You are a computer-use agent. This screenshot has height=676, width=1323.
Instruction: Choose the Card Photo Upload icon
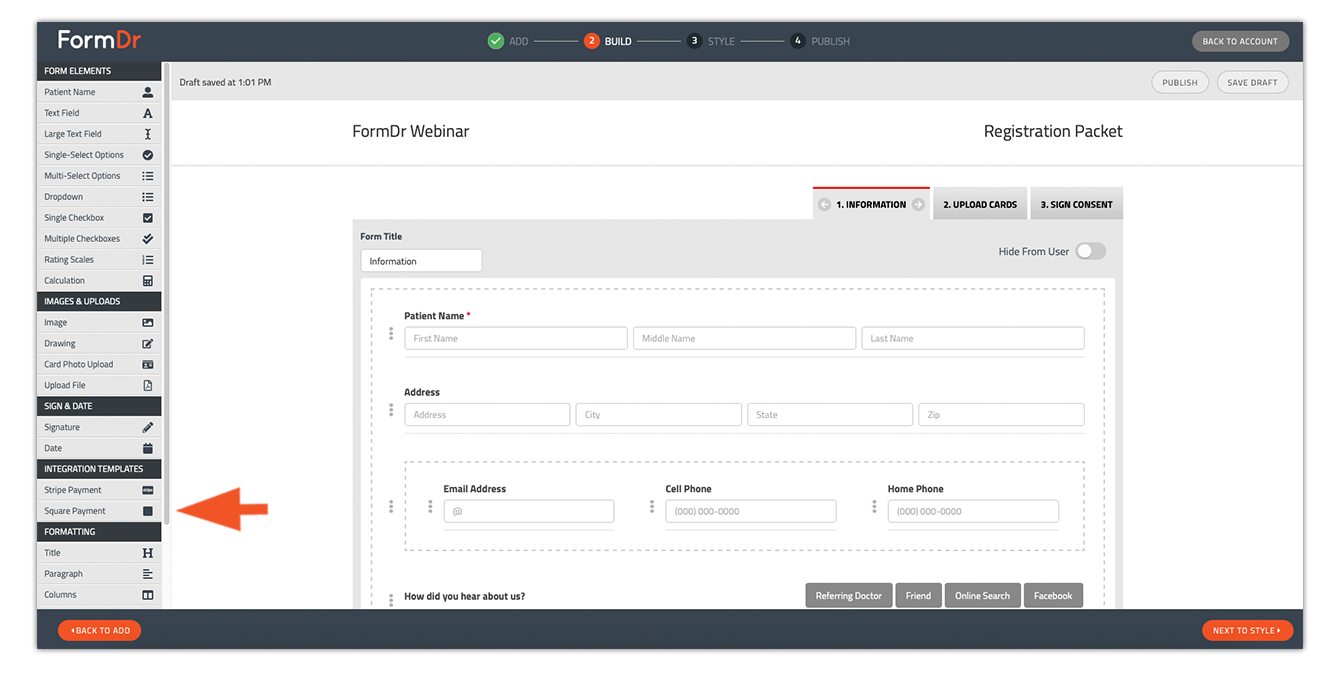[x=148, y=365]
